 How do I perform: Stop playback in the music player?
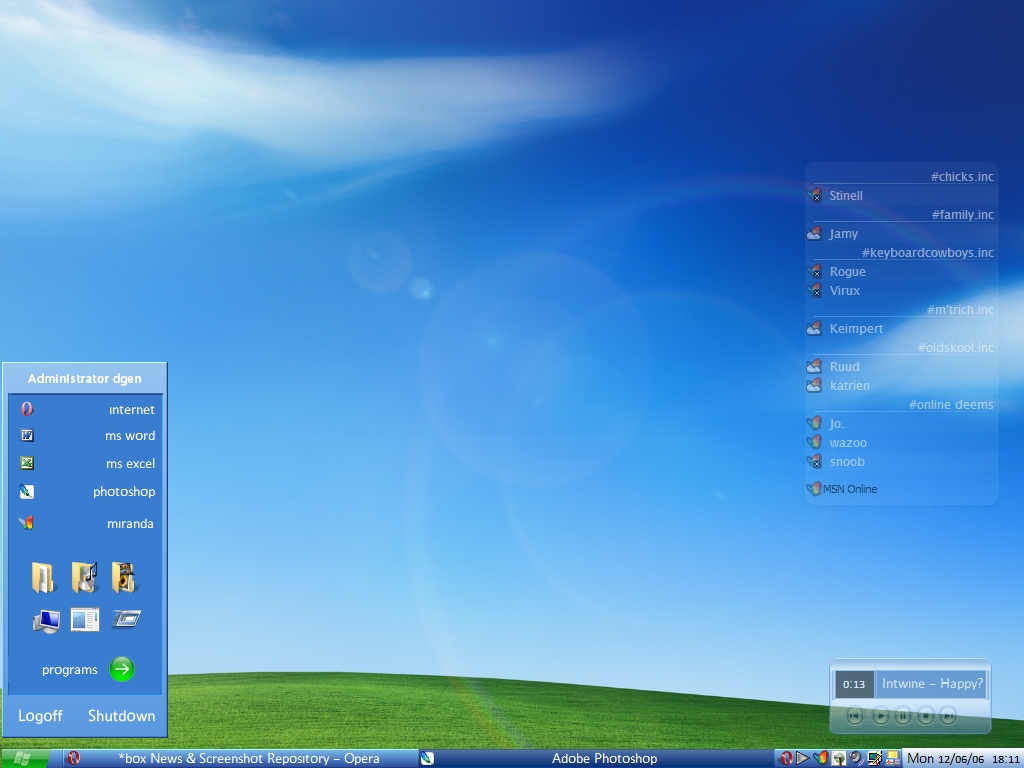point(926,716)
